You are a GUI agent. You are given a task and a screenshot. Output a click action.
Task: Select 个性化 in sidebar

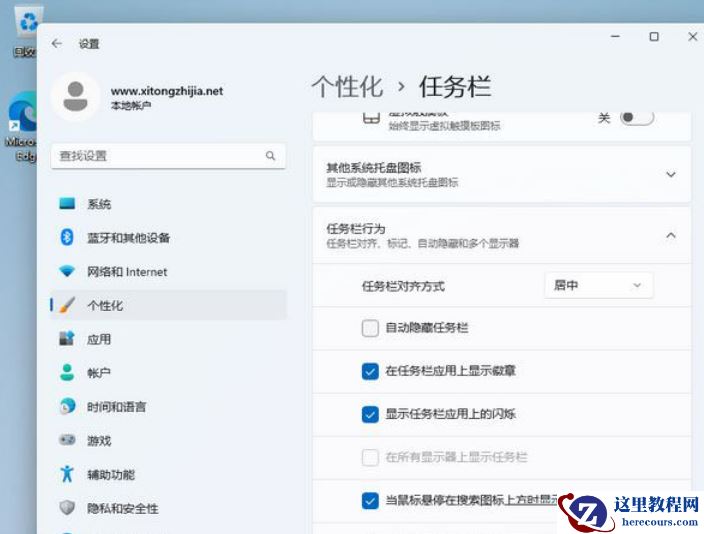pos(169,305)
